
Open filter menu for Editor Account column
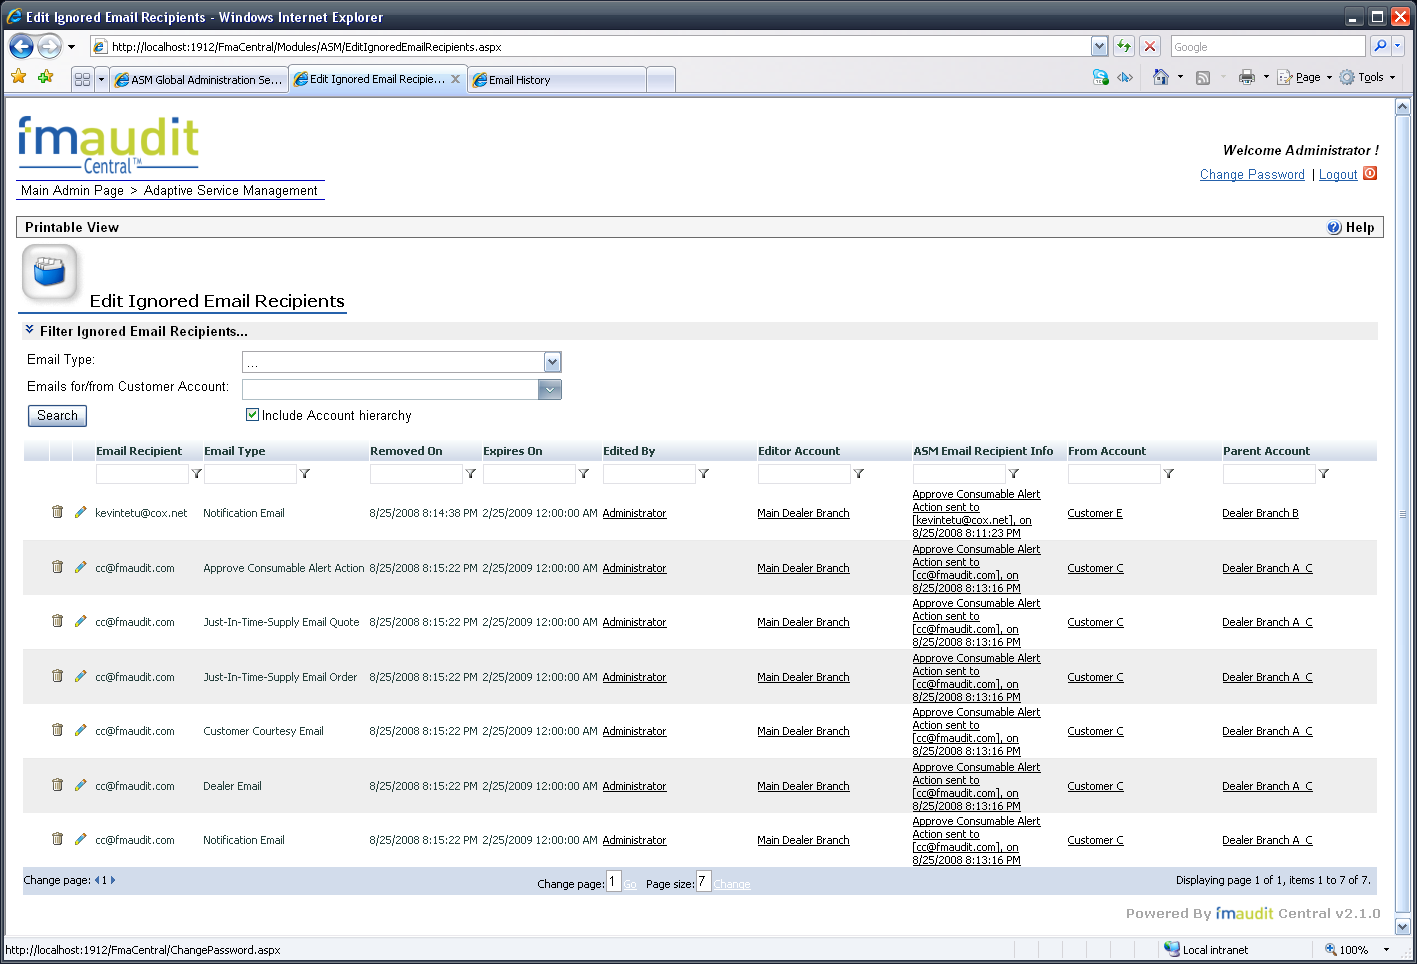tap(859, 474)
